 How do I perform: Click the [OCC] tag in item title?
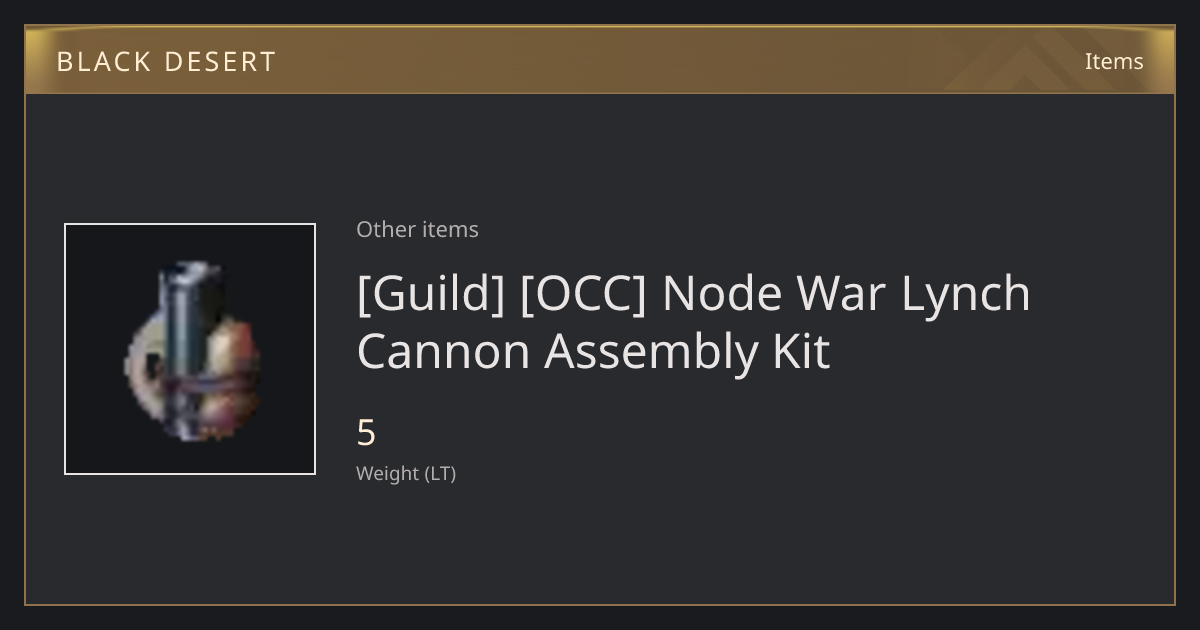coord(583,294)
